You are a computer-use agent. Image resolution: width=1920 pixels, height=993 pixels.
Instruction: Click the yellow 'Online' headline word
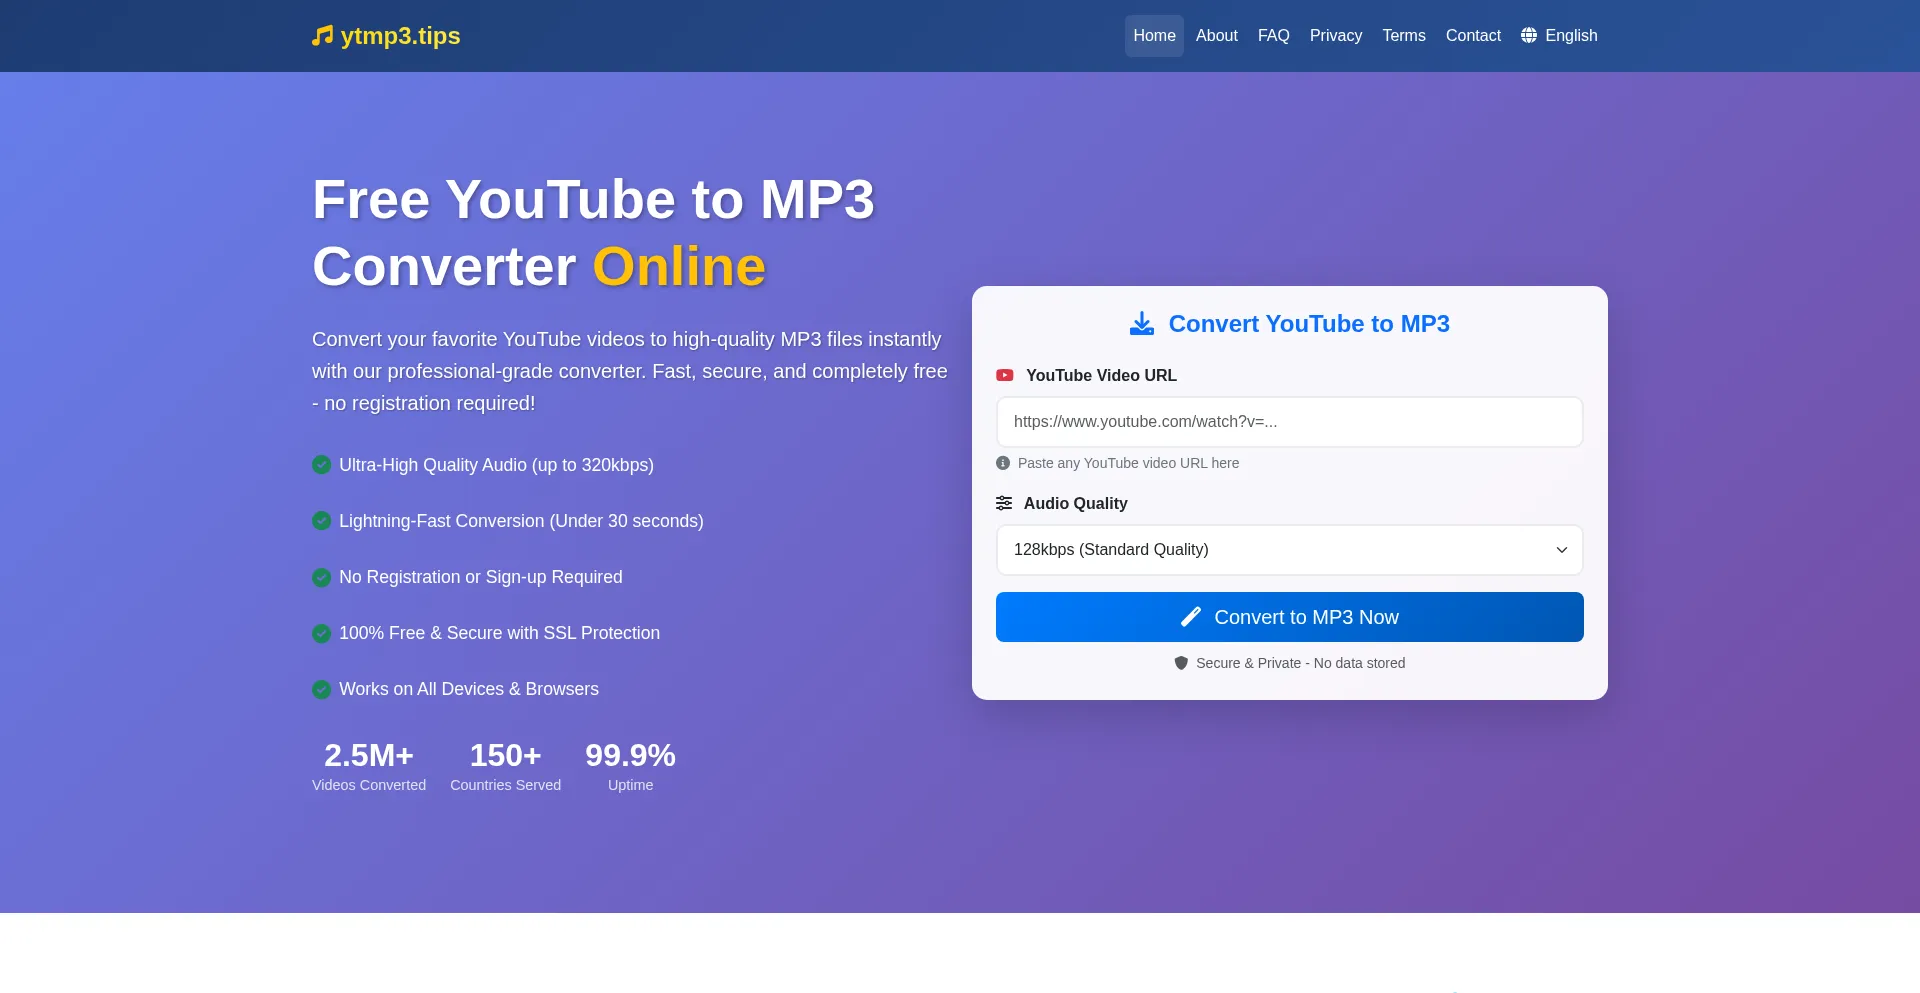point(679,266)
